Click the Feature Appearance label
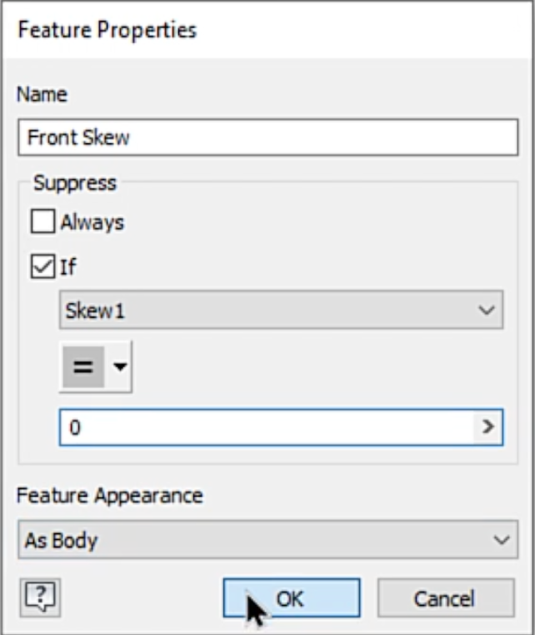 109,495
